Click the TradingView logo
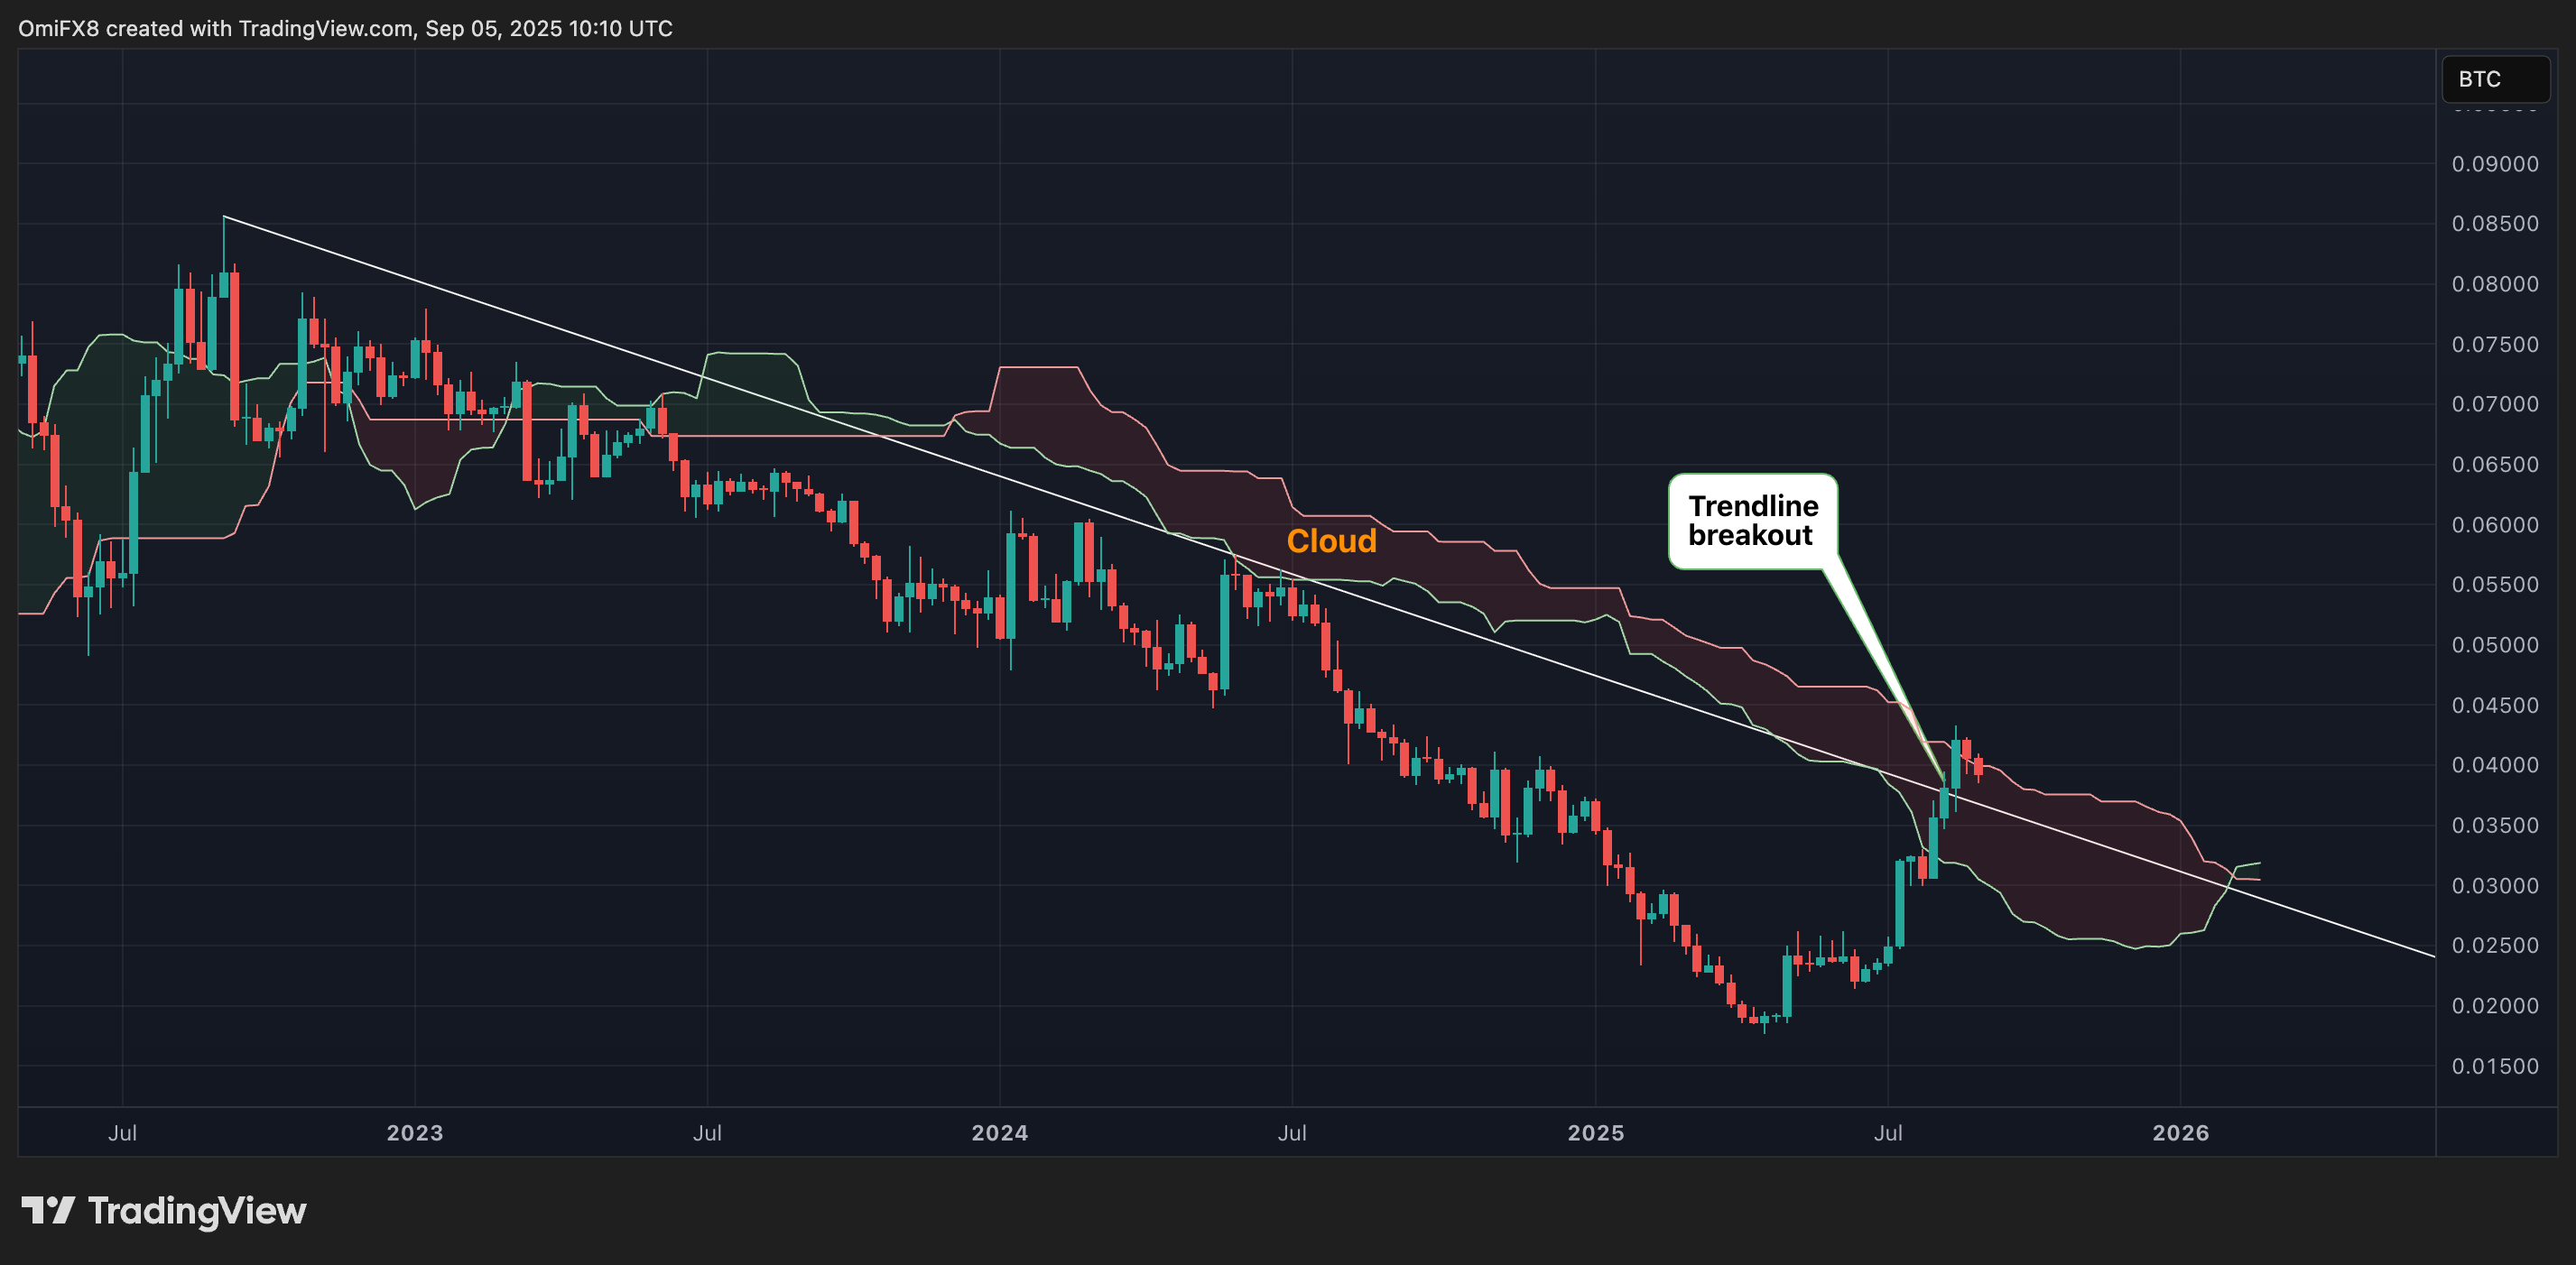The width and height of the screenshot is (2576, 1265). point(164,1211)
